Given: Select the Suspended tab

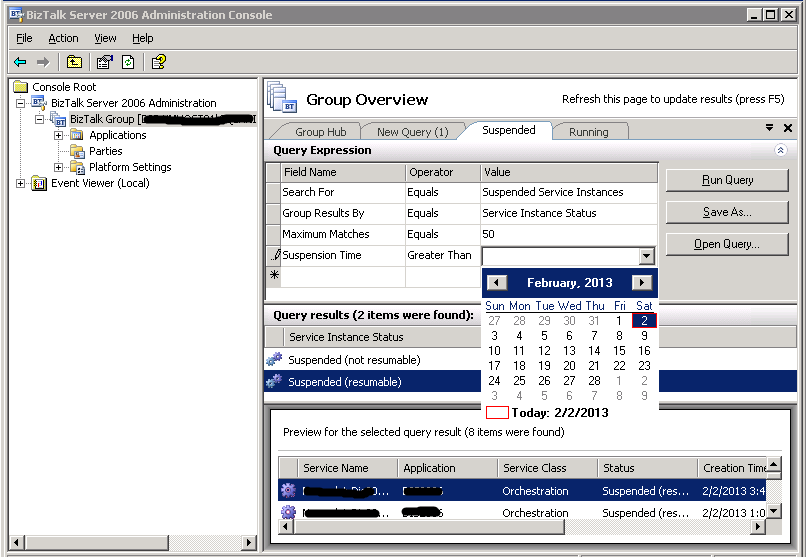Looking at the screenshot, I should click(x=508, y=130).
